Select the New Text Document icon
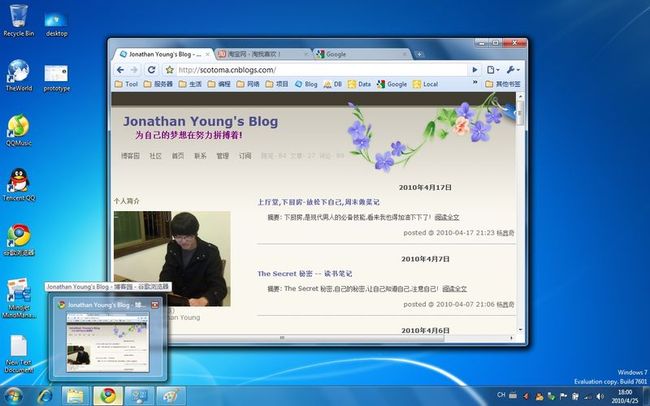This screenshot has height=406, width=650. [19, 354]
